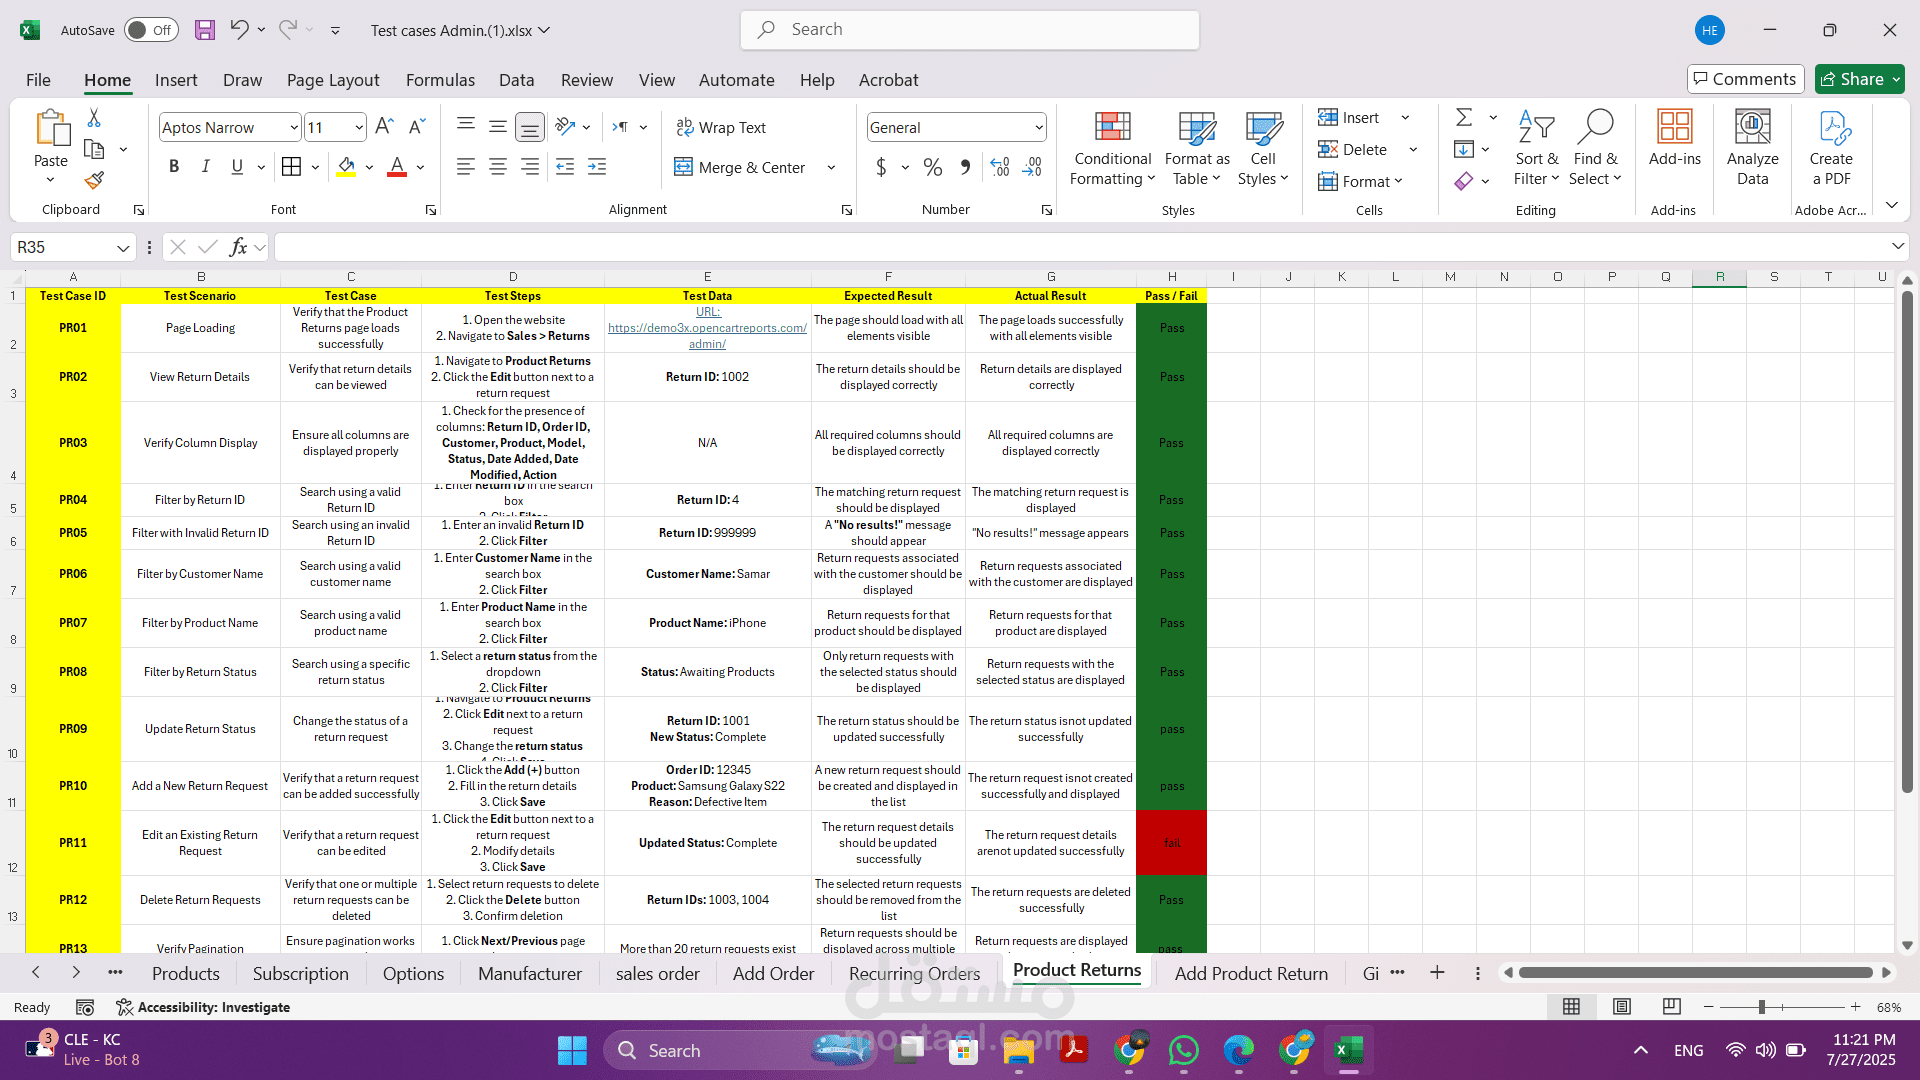The height and width of the screenshot is (1080, 1920).
Task: Expand the font name dropdown
Action: click(293, 127)
